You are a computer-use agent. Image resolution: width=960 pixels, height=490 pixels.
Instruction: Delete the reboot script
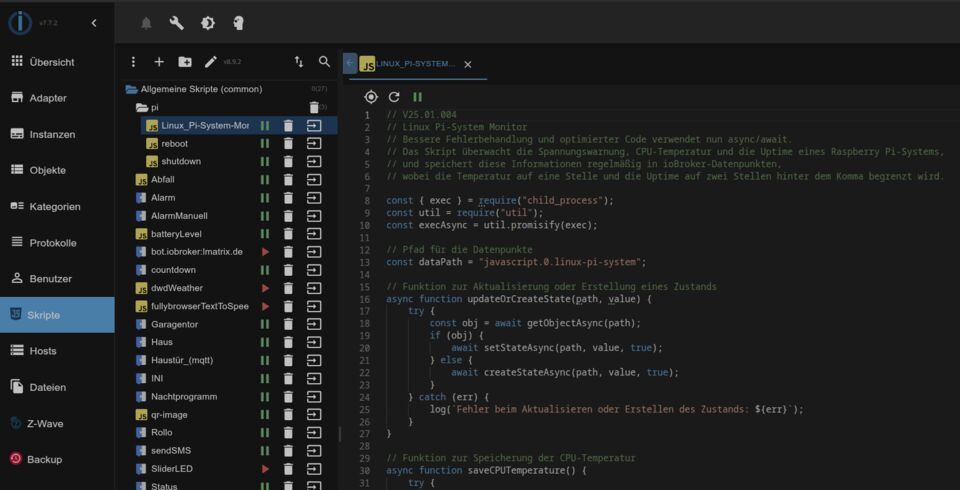click(288, 144)
